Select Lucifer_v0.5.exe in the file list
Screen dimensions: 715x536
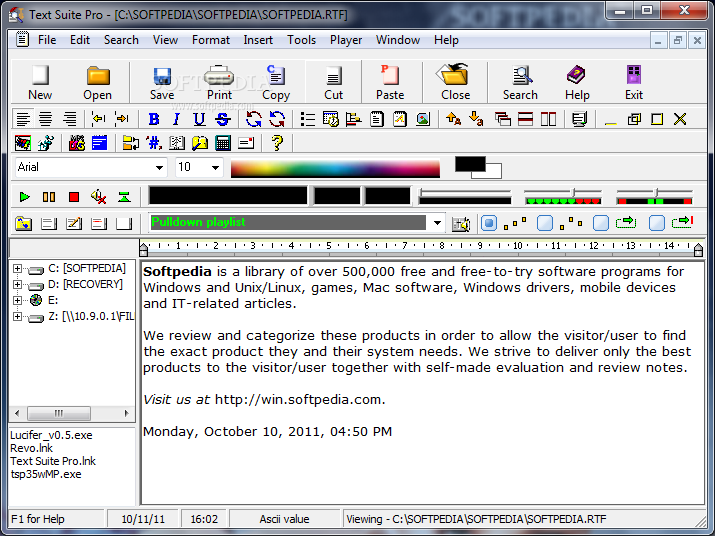51,435
